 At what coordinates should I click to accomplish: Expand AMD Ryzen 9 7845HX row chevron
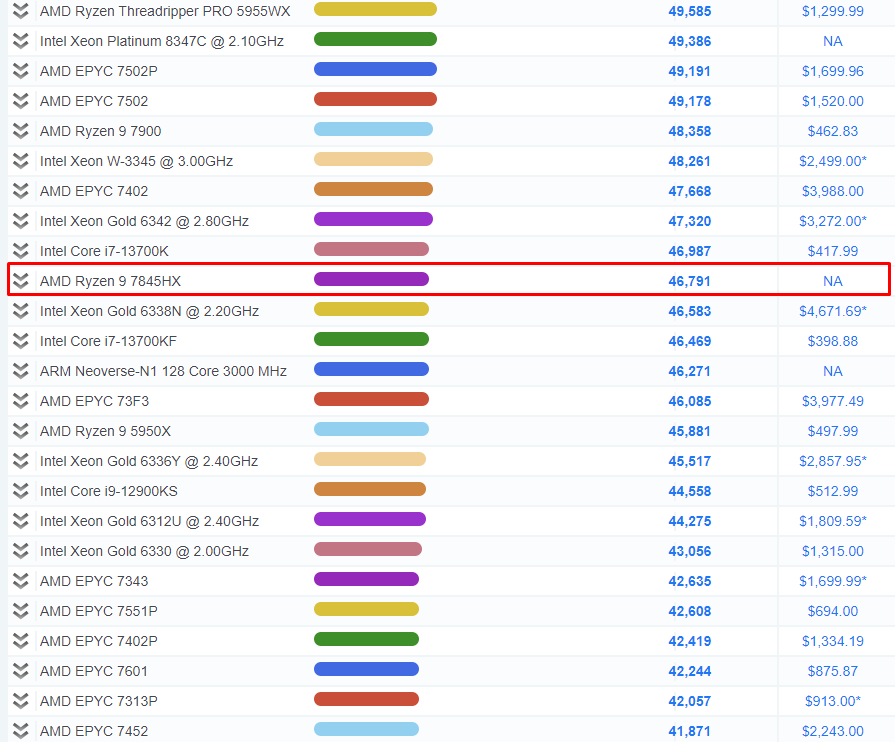tap(21, 281)
